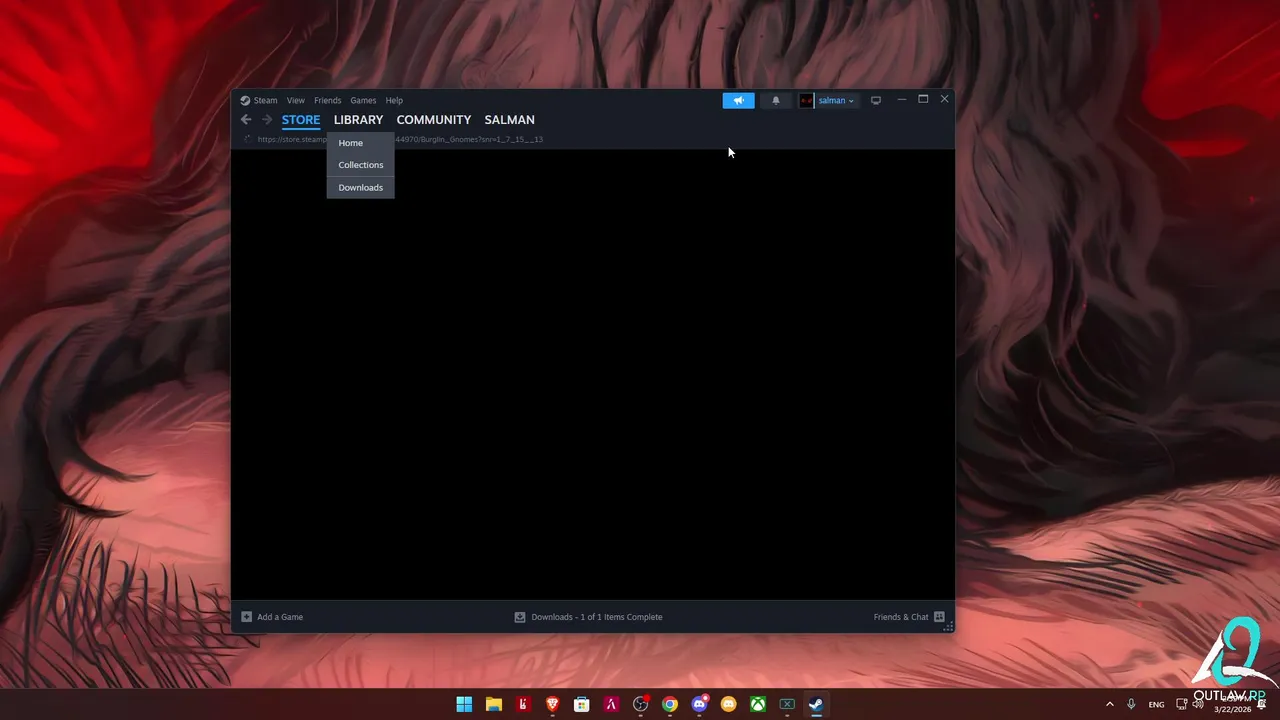This screenshot has width=1280, height=720.
Task: Open the Xbox app from taskbar
Action: click(758, 704)
